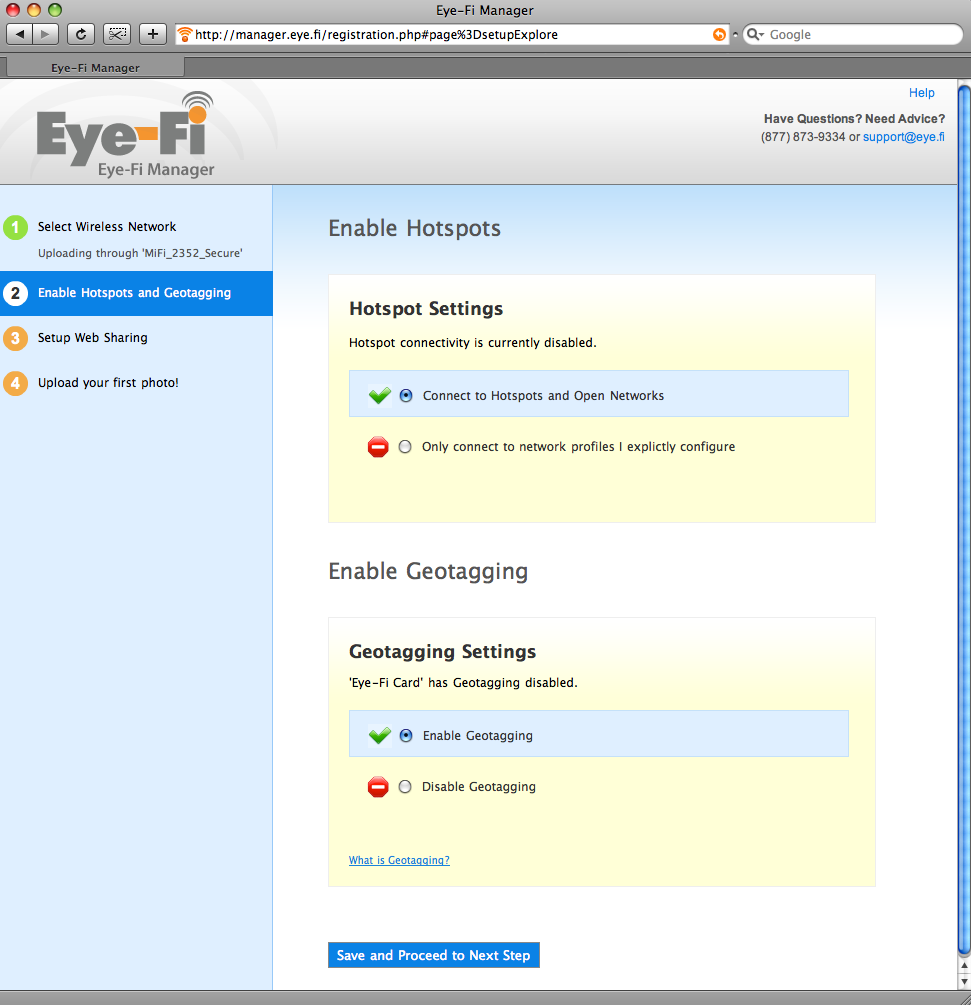
Task: Click the Enable Hotspots page heading
Action: 415,228
